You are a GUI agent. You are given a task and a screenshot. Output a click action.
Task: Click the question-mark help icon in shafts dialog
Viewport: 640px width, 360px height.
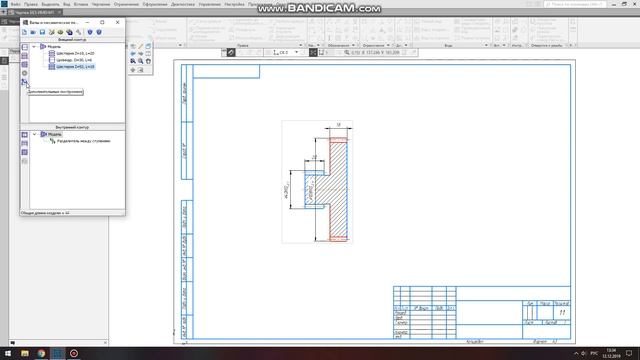[99, 32]
